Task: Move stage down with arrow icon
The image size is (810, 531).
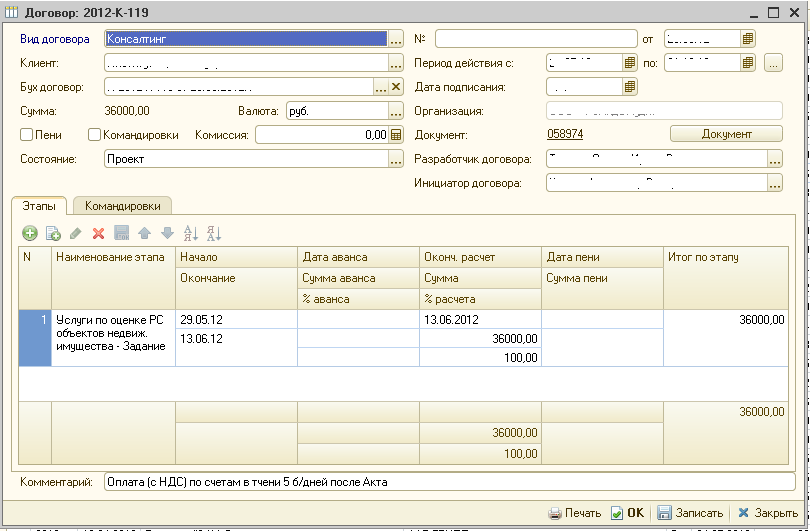Action: (x=167, y=233)
